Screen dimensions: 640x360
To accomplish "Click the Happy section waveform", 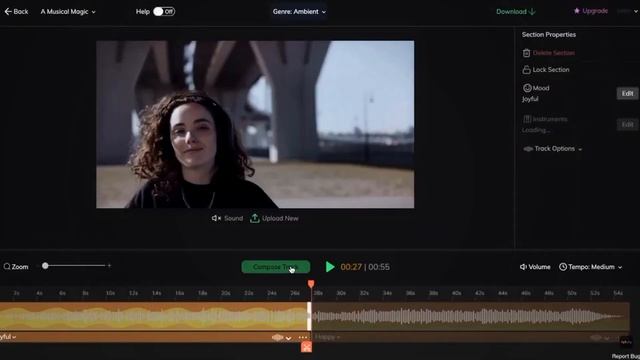I will pyautogui.click(x=471, y=316).
